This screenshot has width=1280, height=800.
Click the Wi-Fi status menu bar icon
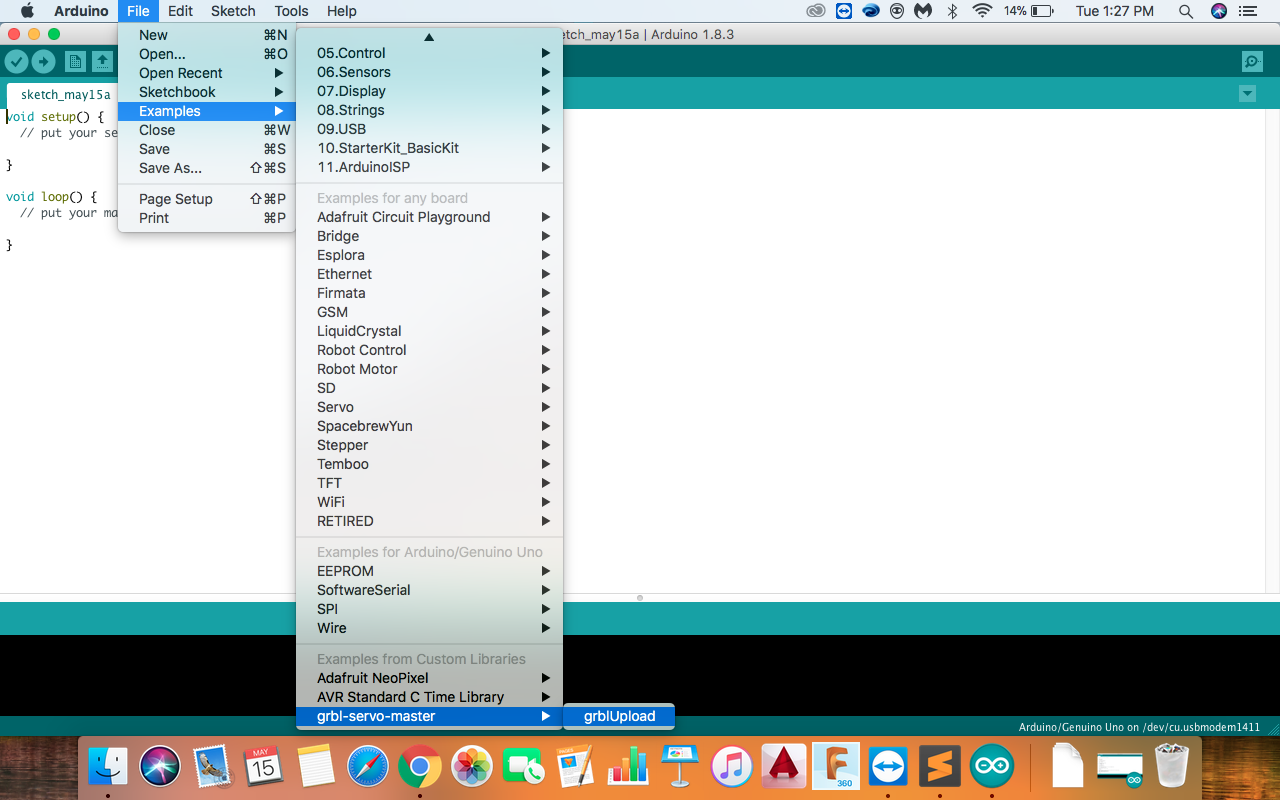pos(982,11)
